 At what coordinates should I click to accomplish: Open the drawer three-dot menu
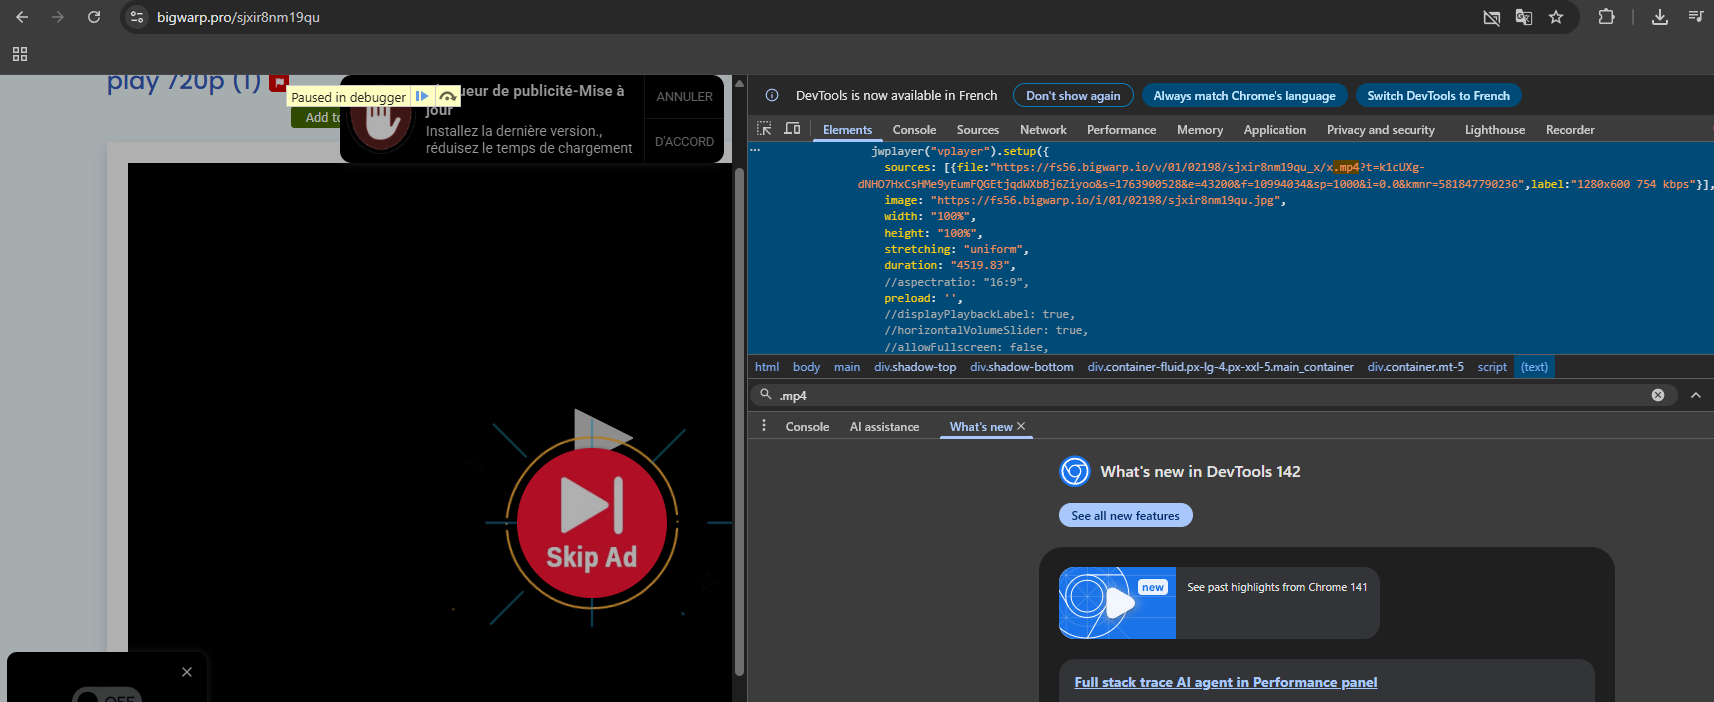click(764, 426)
